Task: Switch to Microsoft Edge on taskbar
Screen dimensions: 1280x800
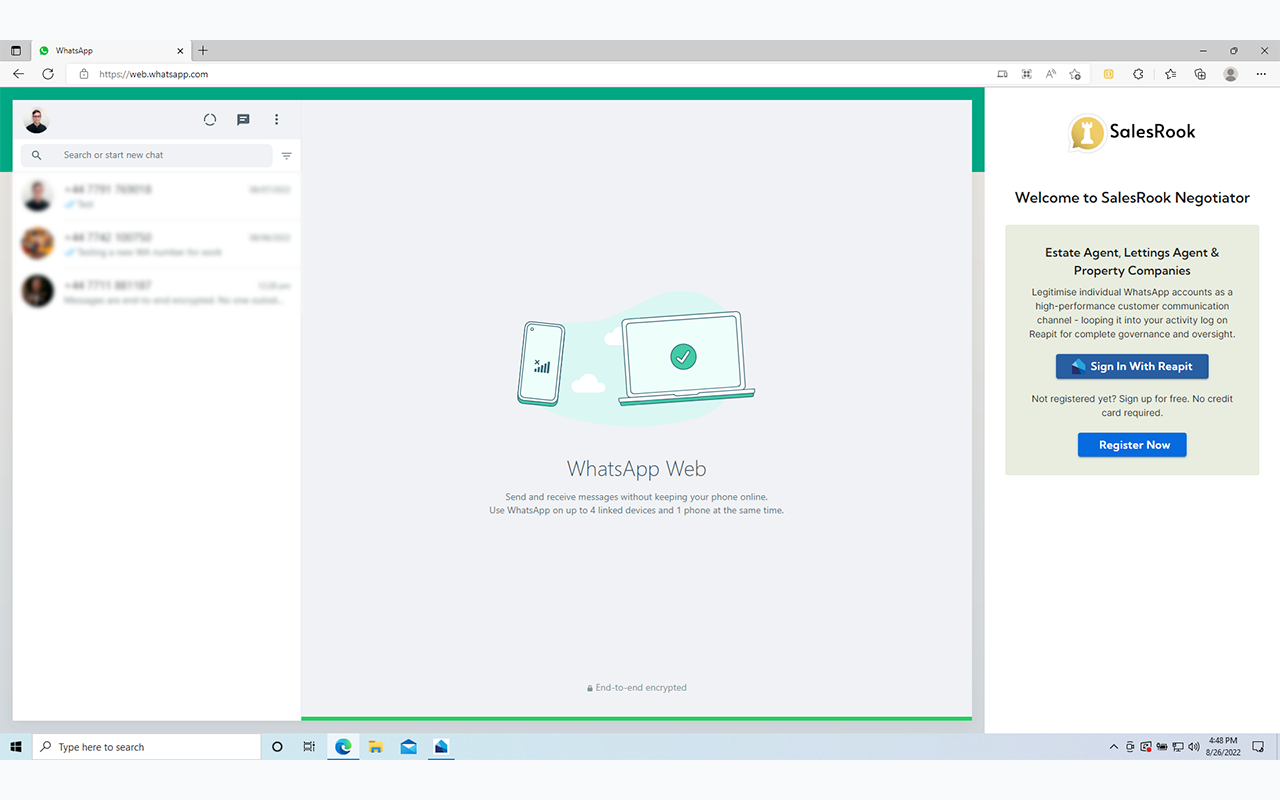Action: [343, 747]
